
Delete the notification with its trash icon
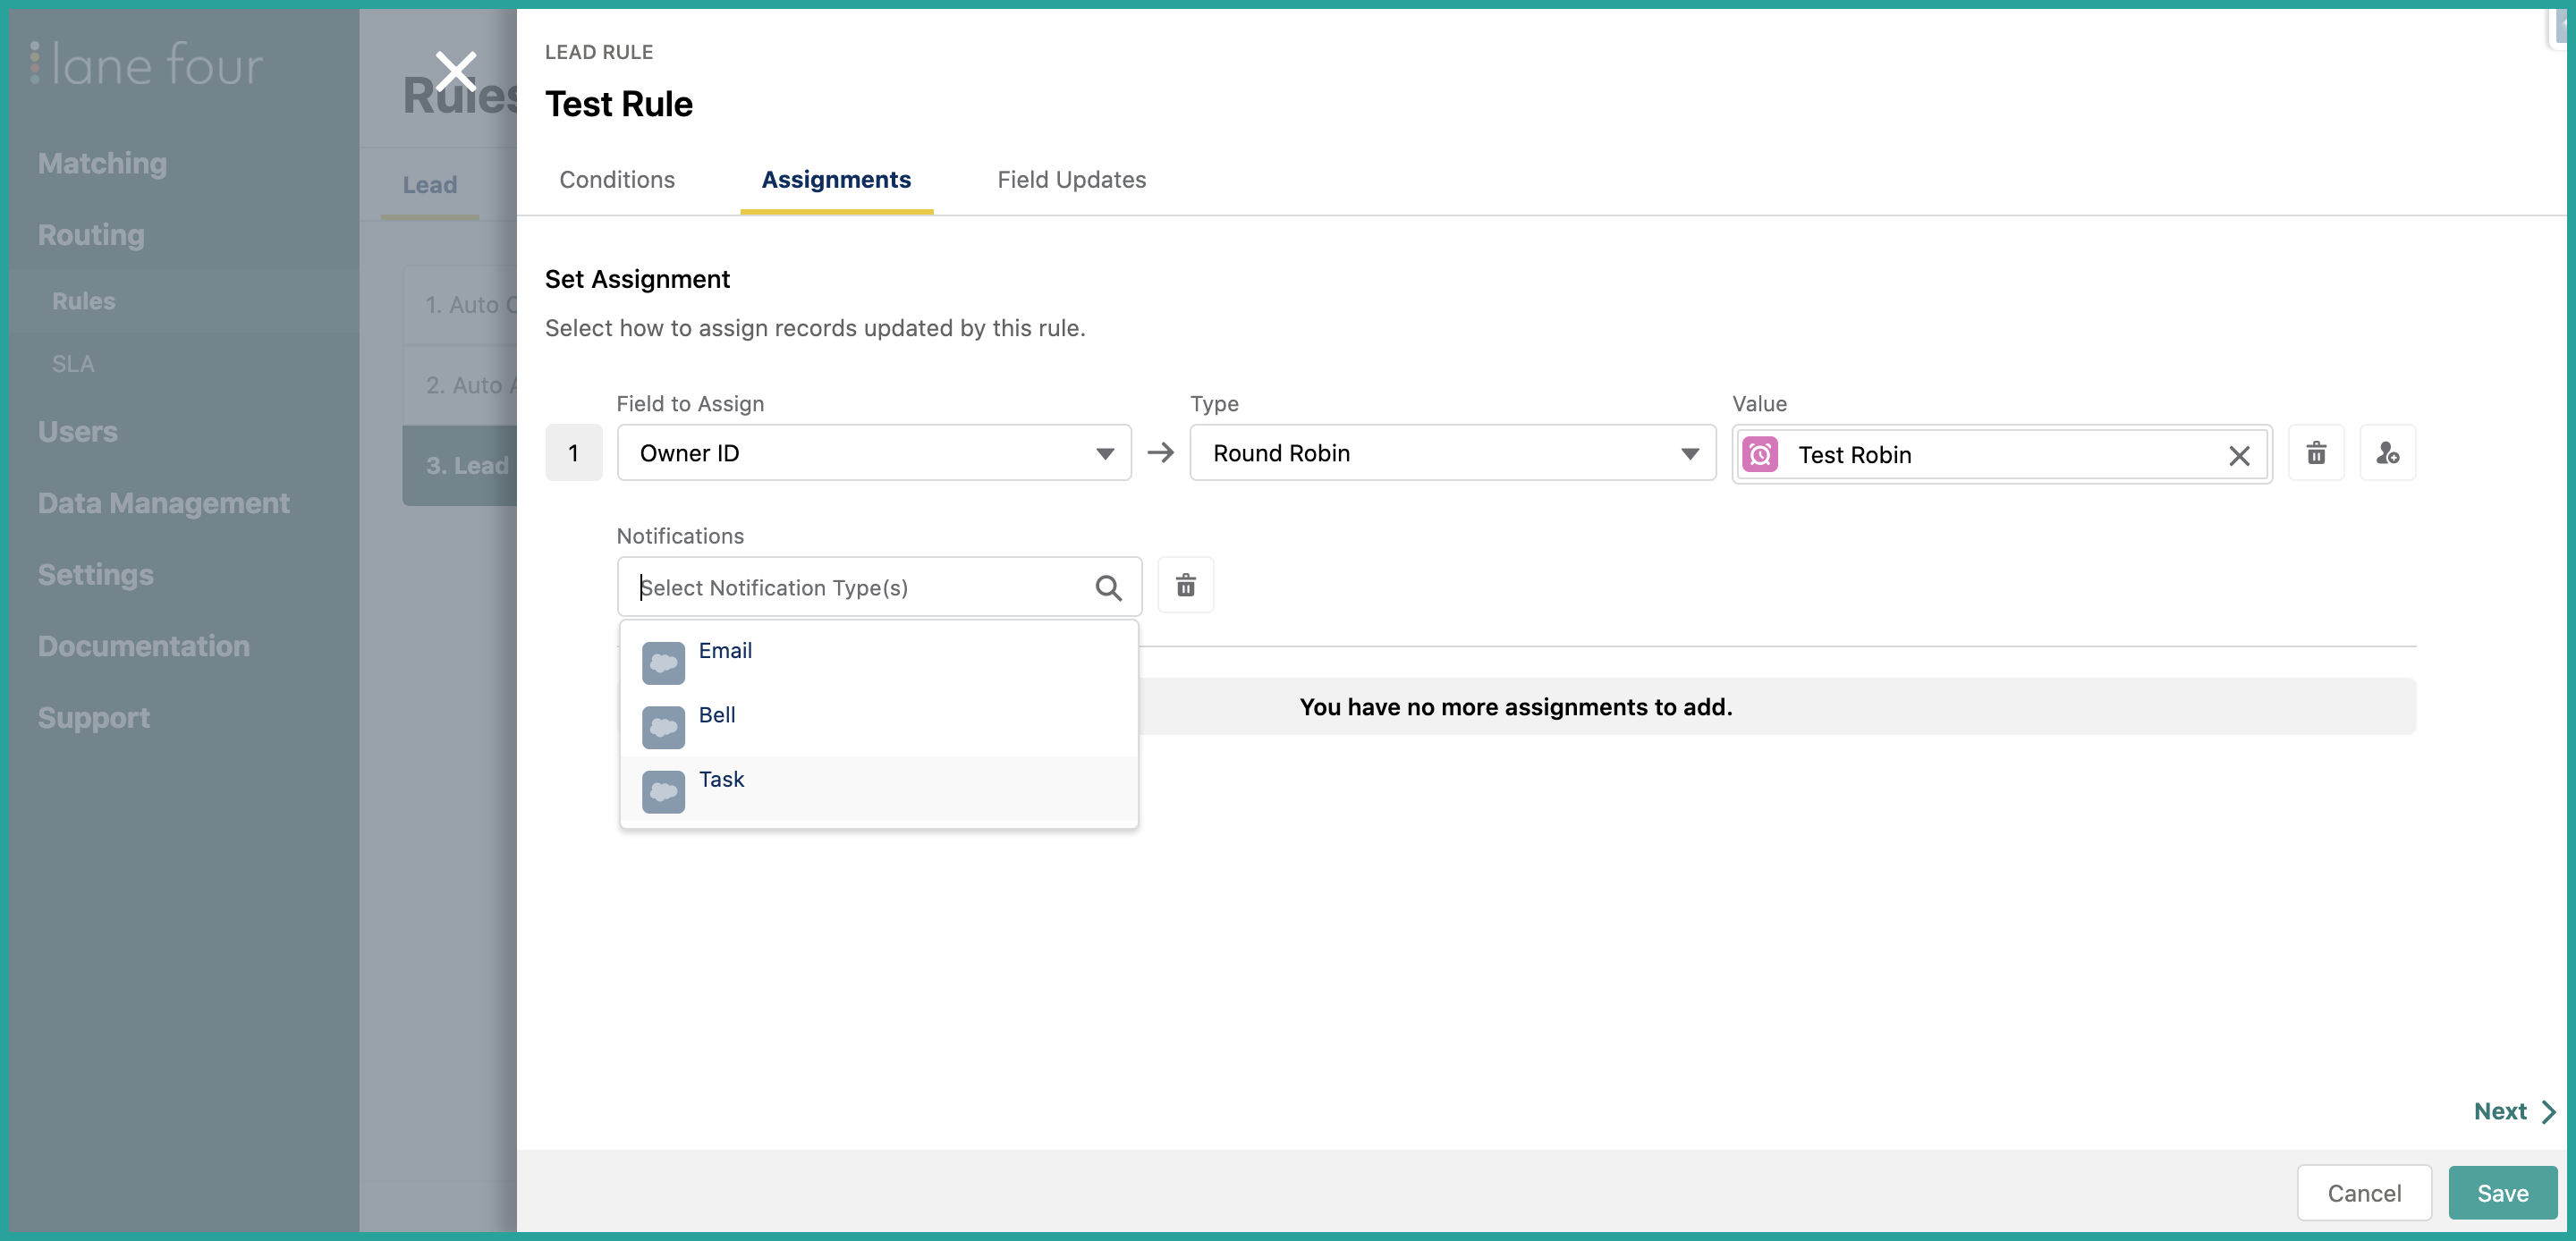point(1185,585)
